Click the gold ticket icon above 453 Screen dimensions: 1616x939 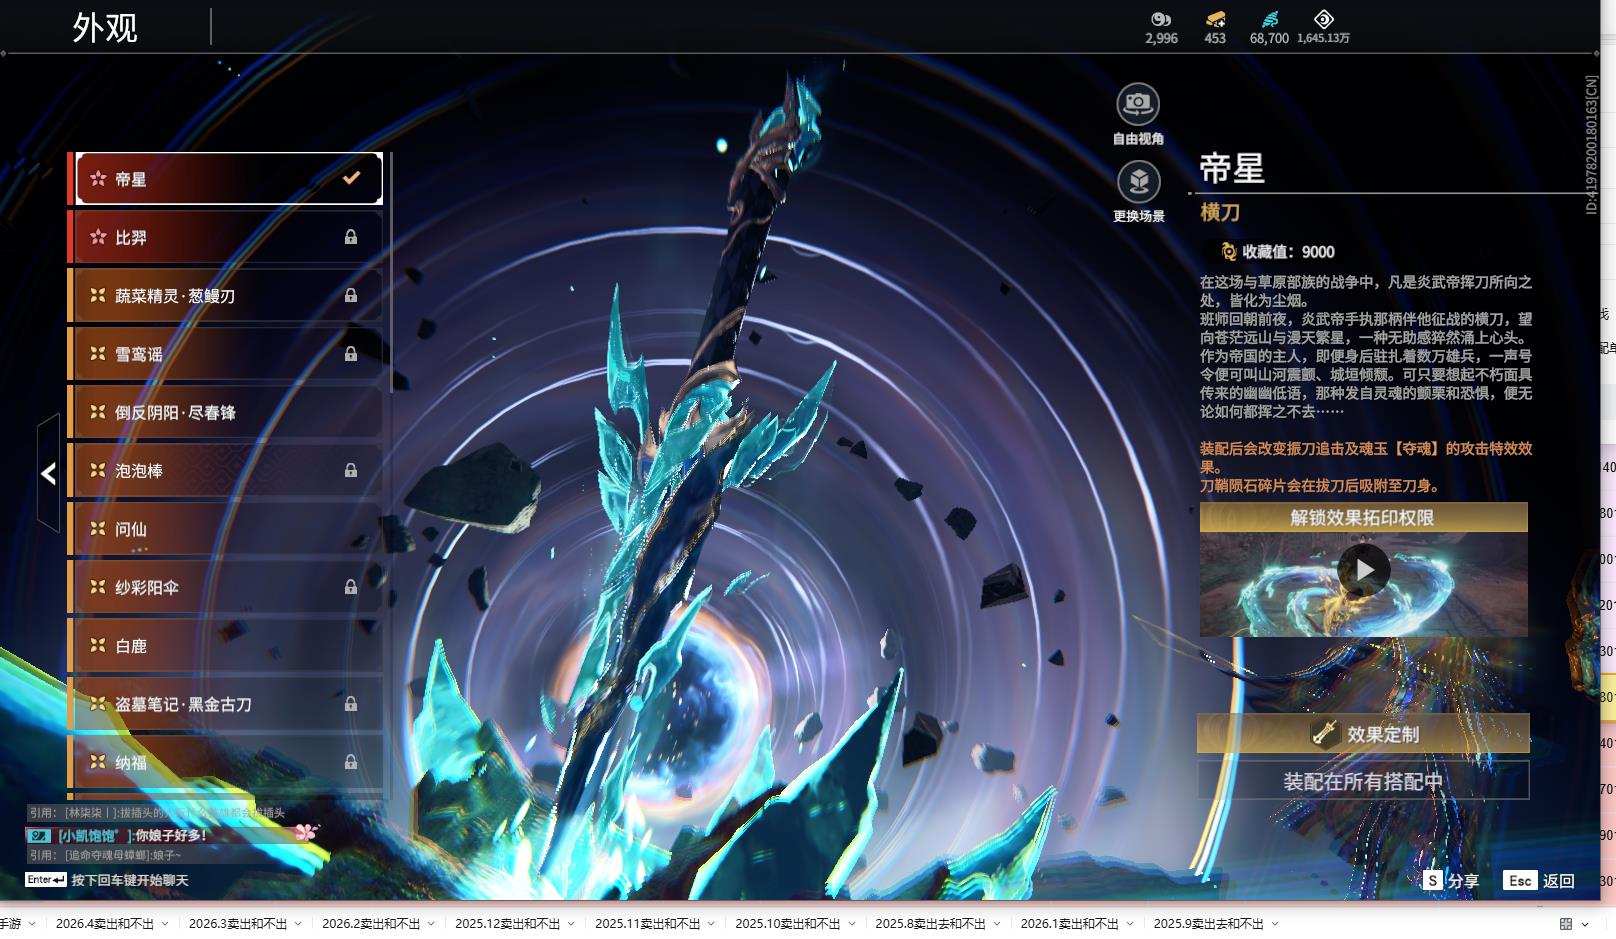(x=1215, y=19)
